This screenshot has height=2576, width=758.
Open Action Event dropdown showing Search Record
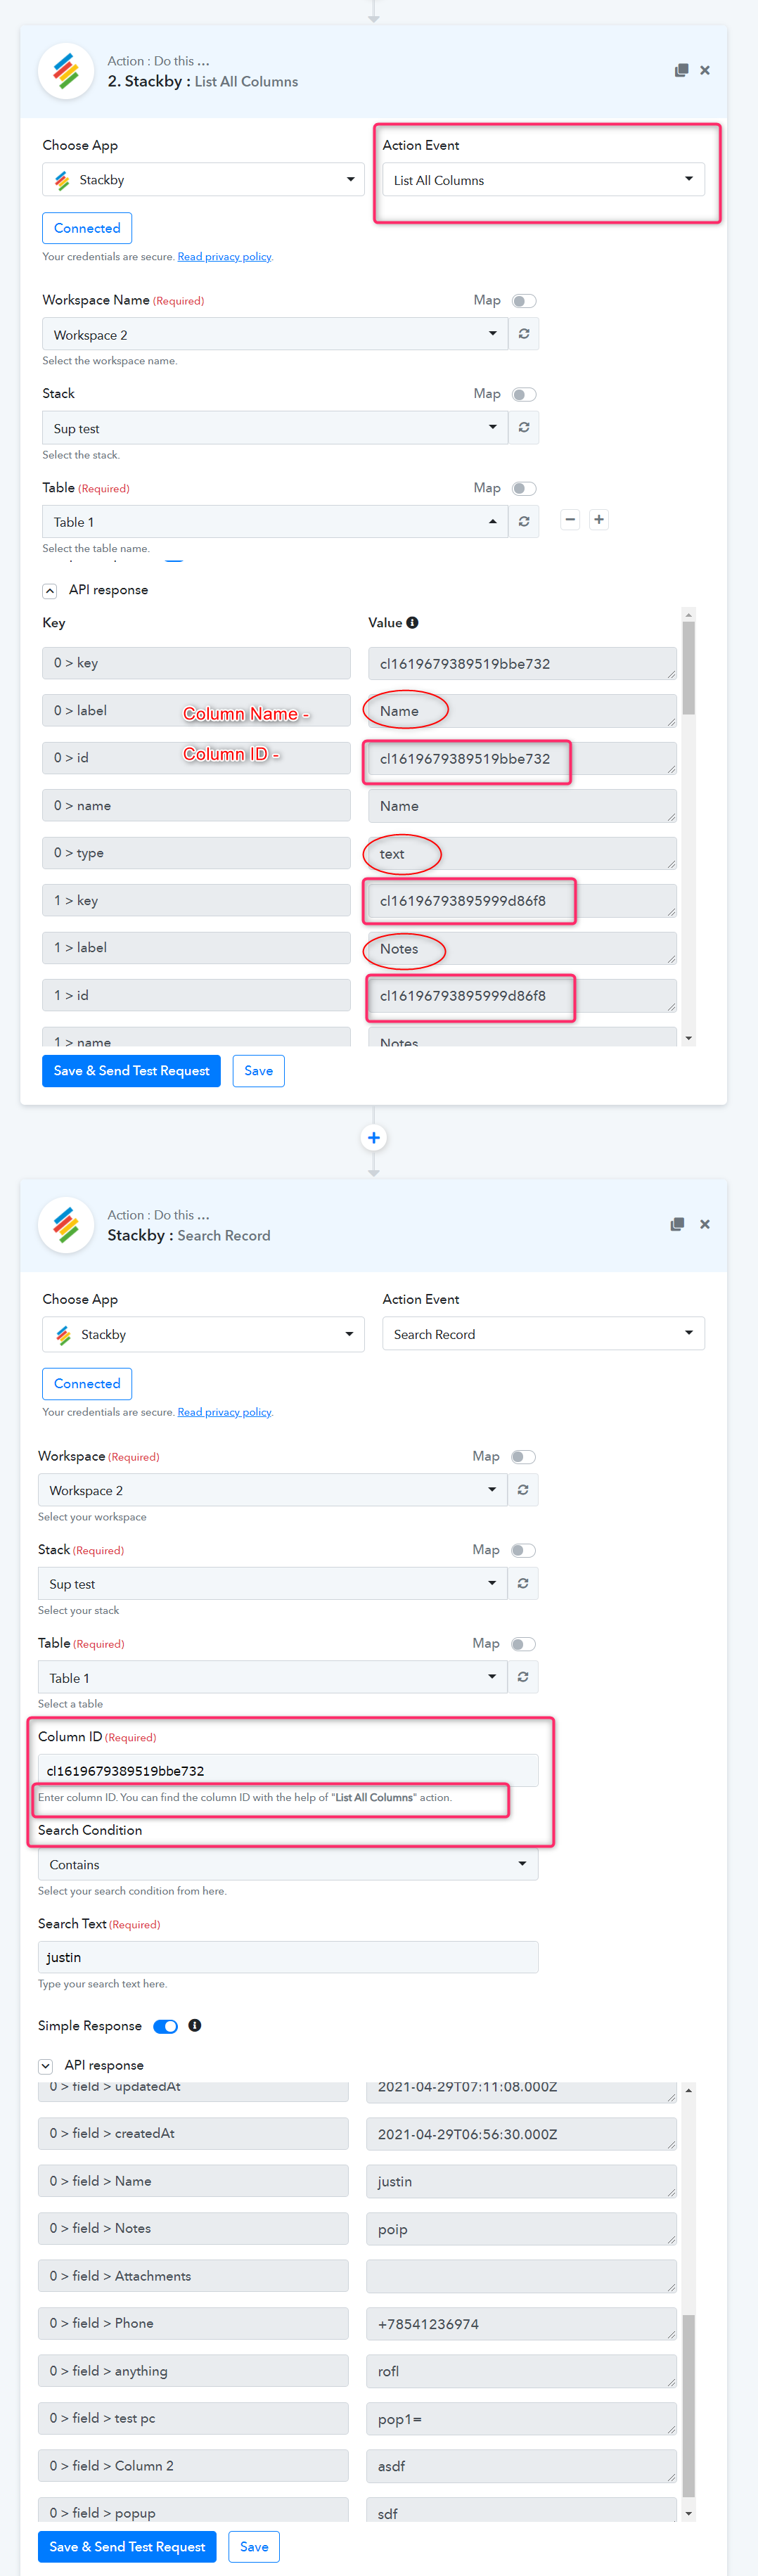(x=543, y=1334)
